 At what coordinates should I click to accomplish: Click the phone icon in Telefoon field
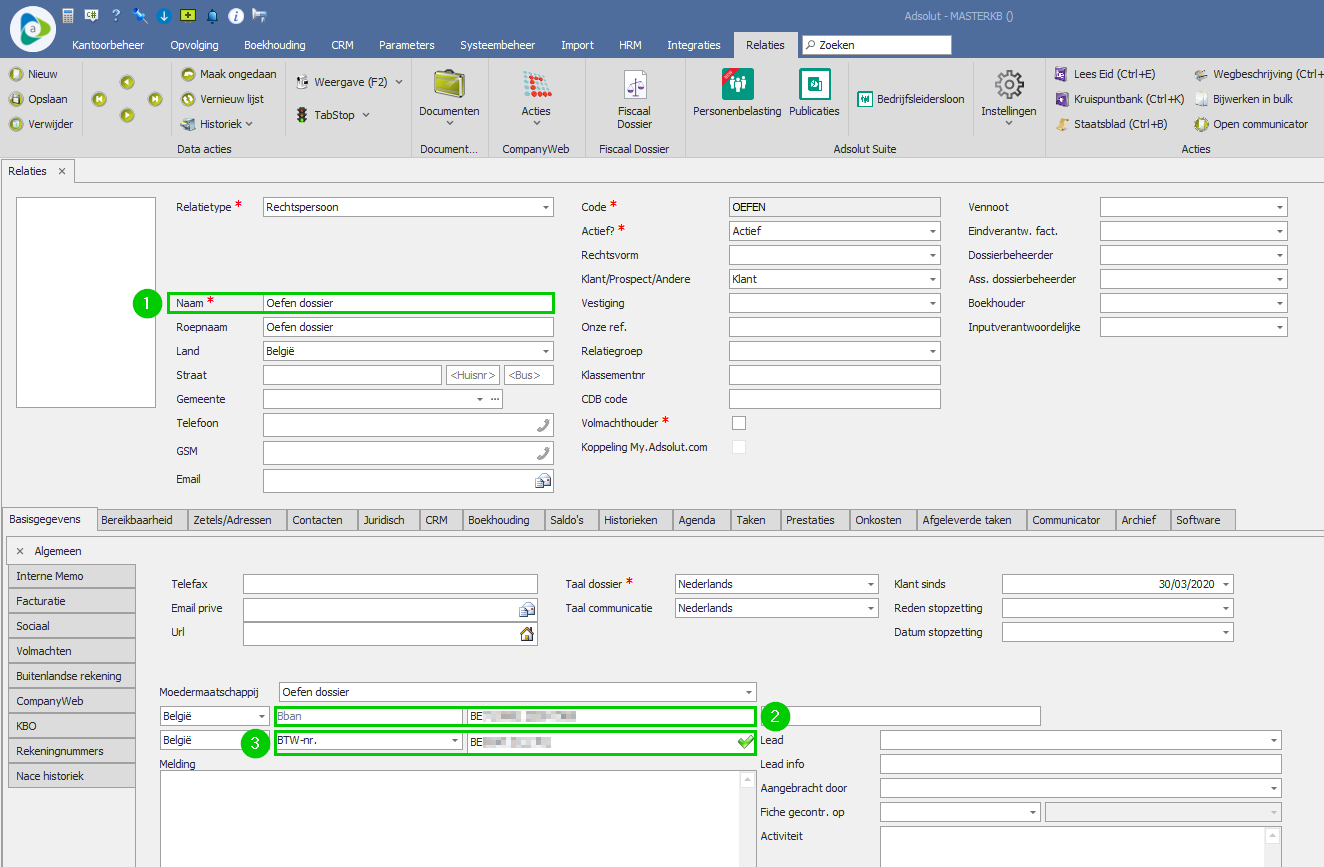point(543,425)
